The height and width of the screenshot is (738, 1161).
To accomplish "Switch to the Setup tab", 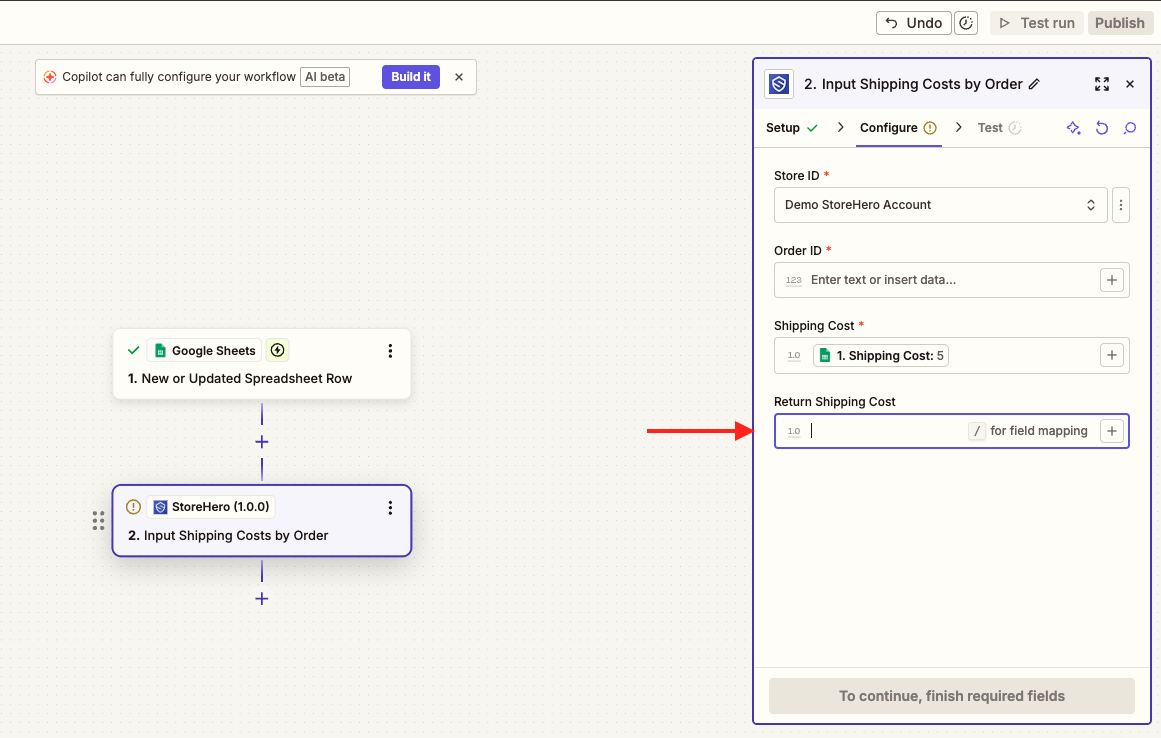I will pyautogui.click(x=783, y=128).
